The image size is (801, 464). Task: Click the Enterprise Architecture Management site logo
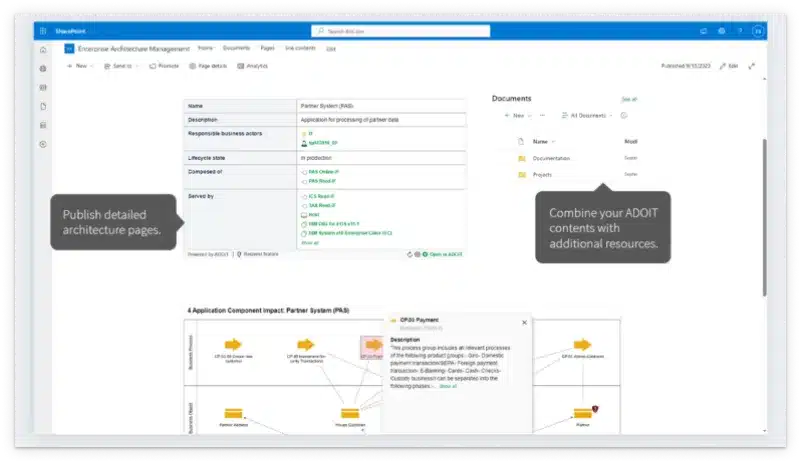pos(69,49)
